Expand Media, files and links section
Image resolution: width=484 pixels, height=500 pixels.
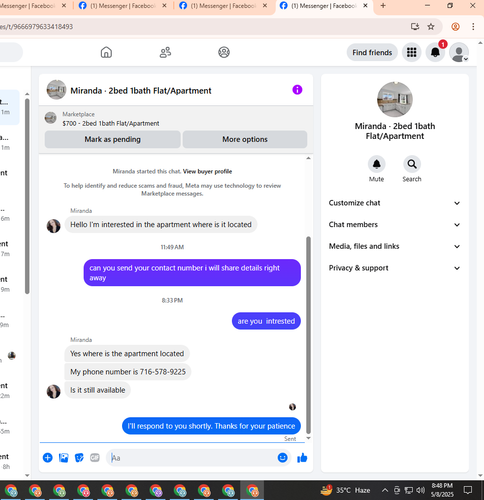coord(394,246)
